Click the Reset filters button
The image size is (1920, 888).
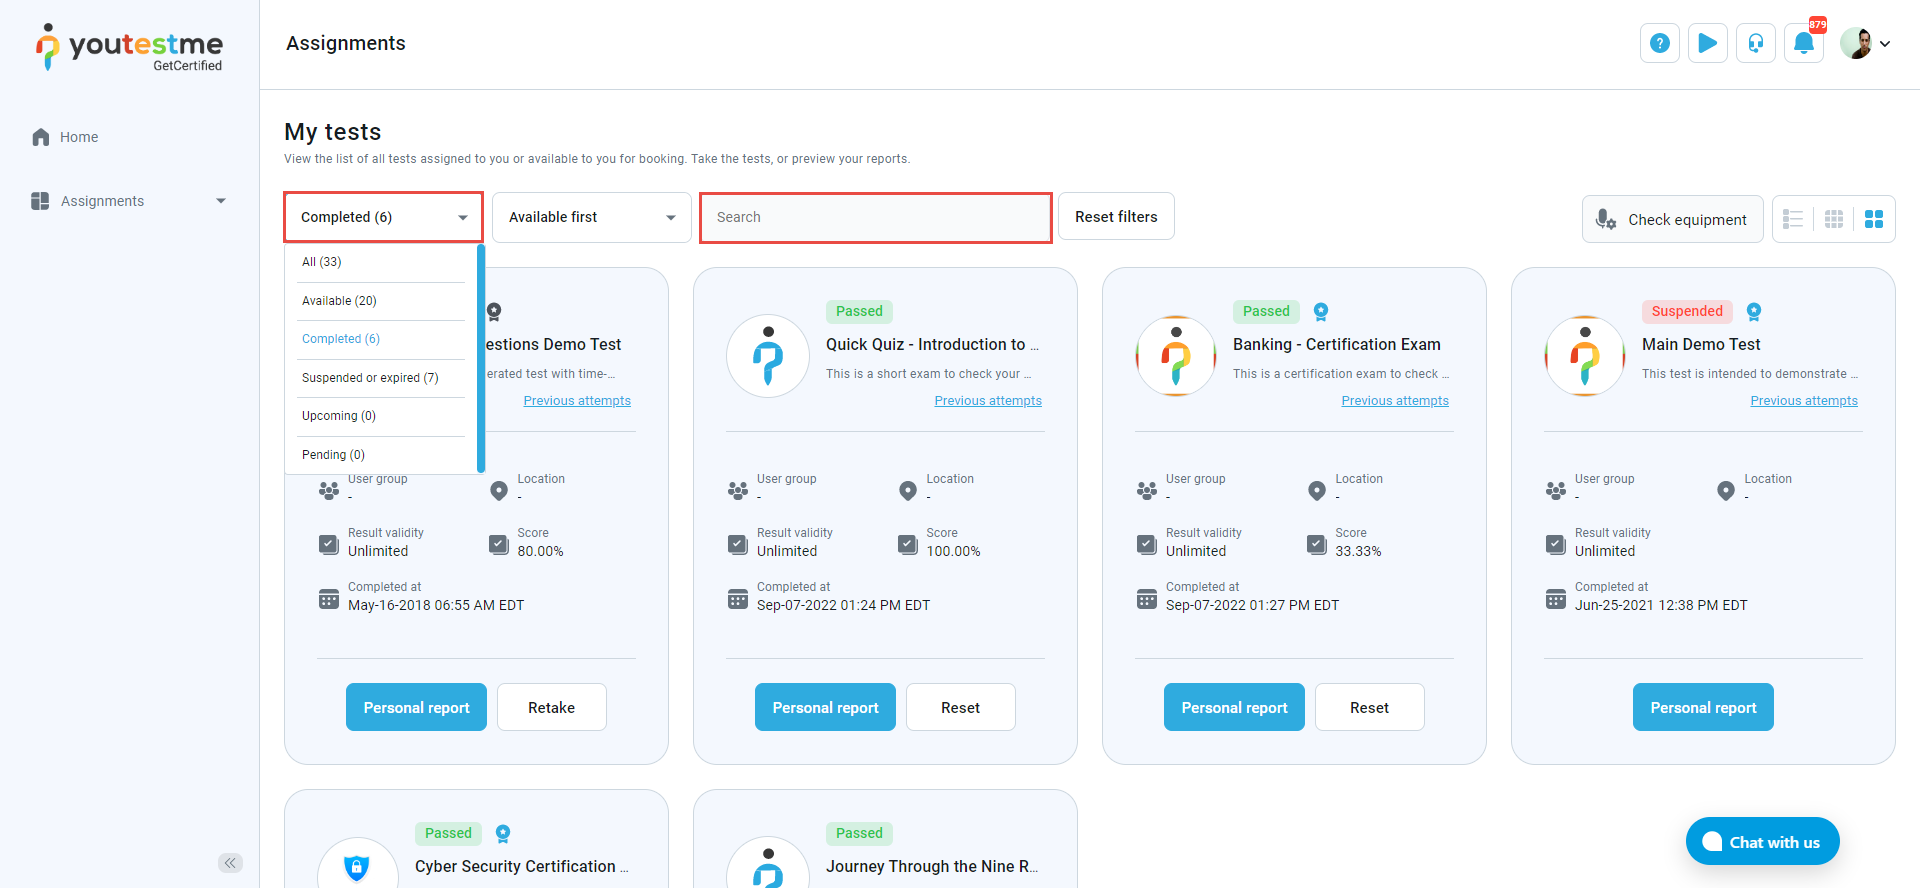point(1116,217)
